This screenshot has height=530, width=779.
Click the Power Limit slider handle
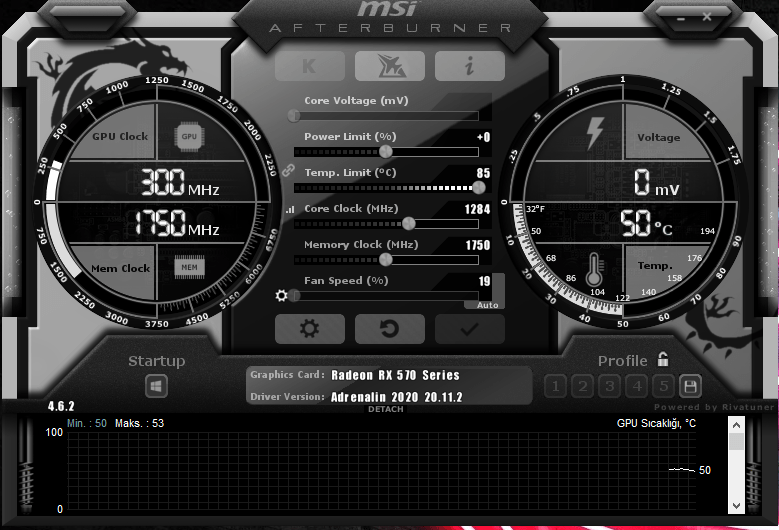click(x=386, y=151)
